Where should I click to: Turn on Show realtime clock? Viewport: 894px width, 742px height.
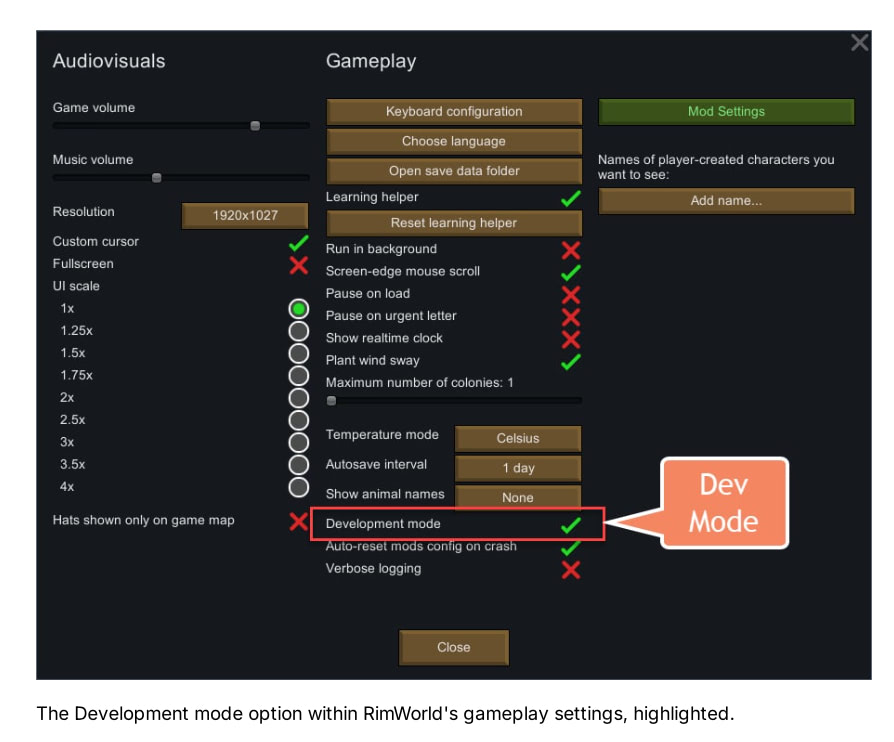coord(570,339)
